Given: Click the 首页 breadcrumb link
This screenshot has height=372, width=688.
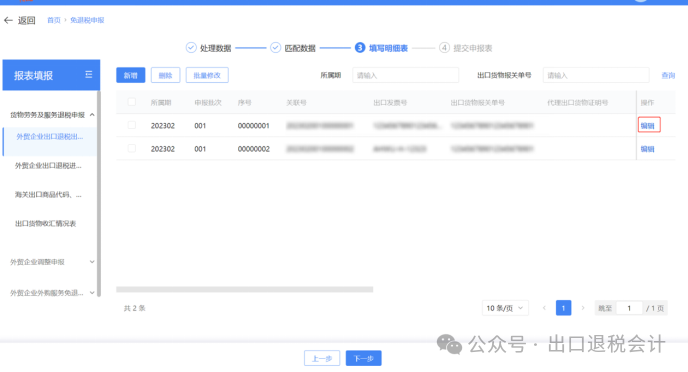Looking at the screenshot, I should coord(54,20).
